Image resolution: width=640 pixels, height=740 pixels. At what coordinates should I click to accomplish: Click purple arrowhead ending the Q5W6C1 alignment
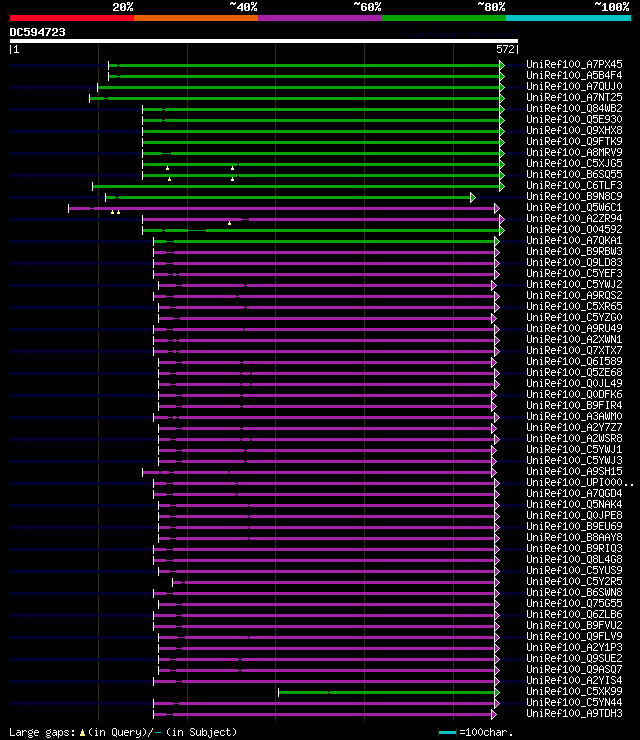click(x=497, y=209)
